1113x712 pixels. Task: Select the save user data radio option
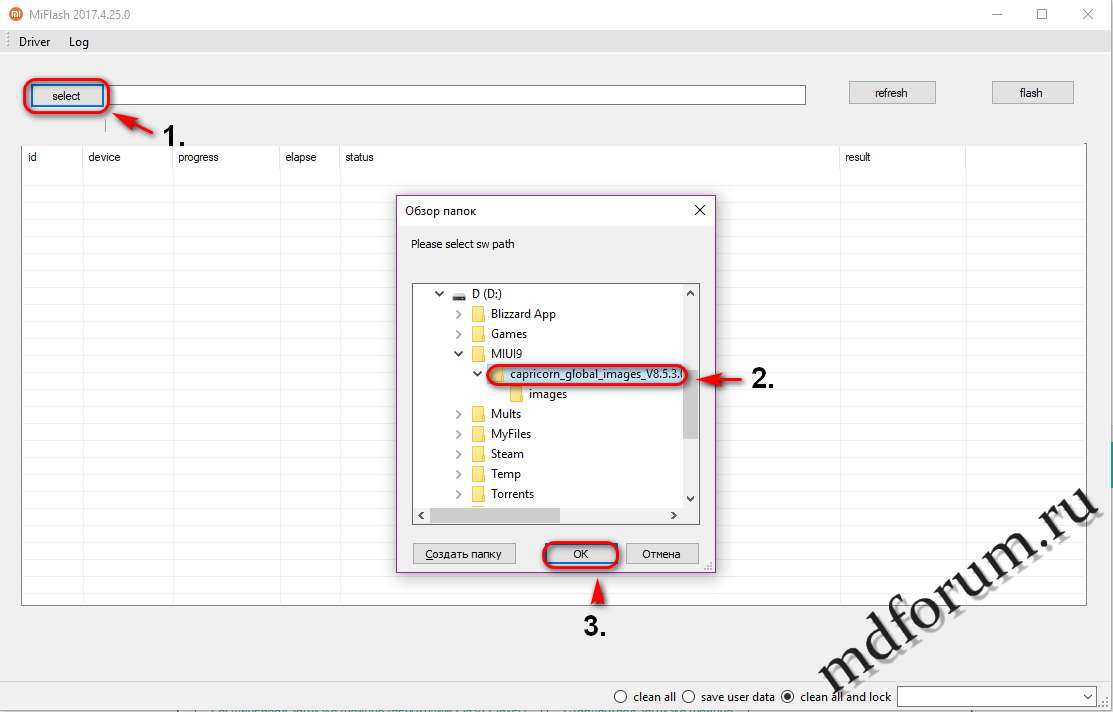click(x=688, y=696)
